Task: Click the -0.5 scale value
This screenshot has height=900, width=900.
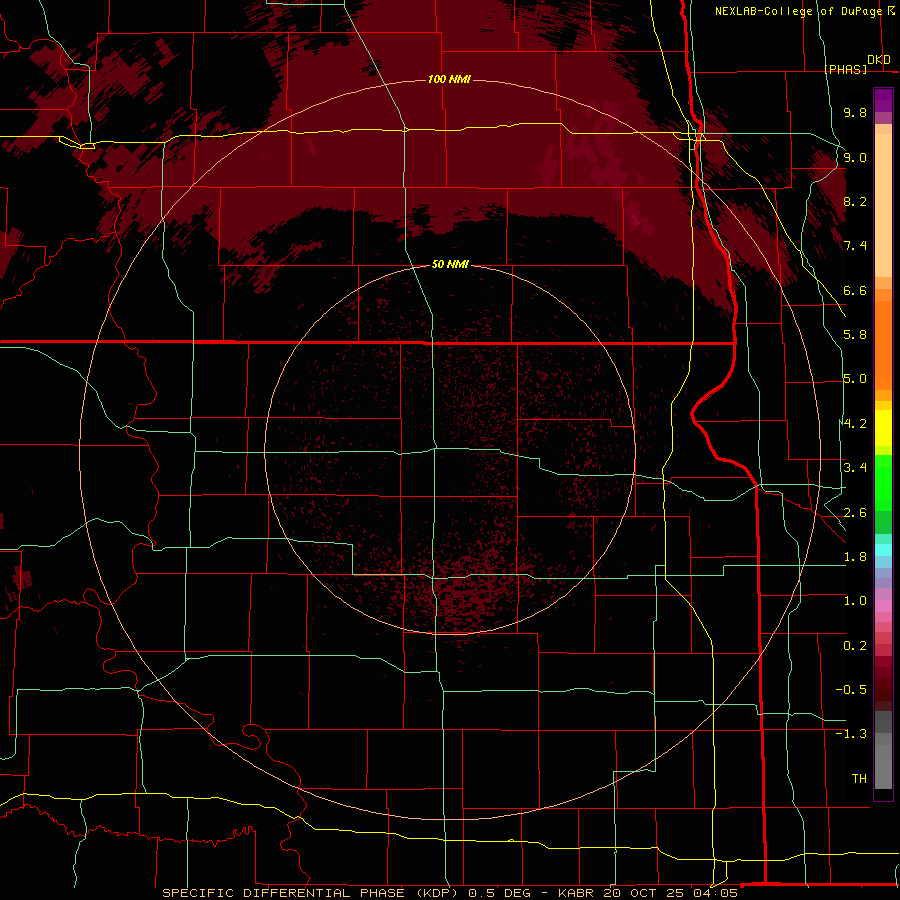Action: (851, 690)
